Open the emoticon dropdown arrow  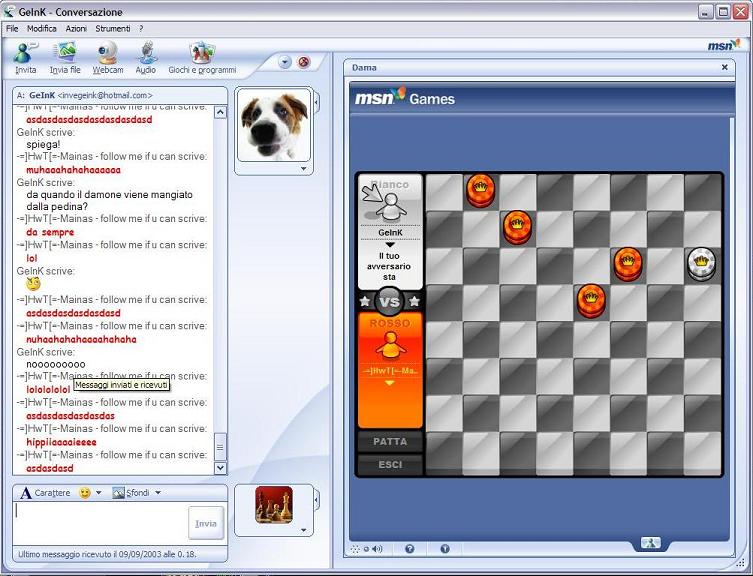coord(98,493)
